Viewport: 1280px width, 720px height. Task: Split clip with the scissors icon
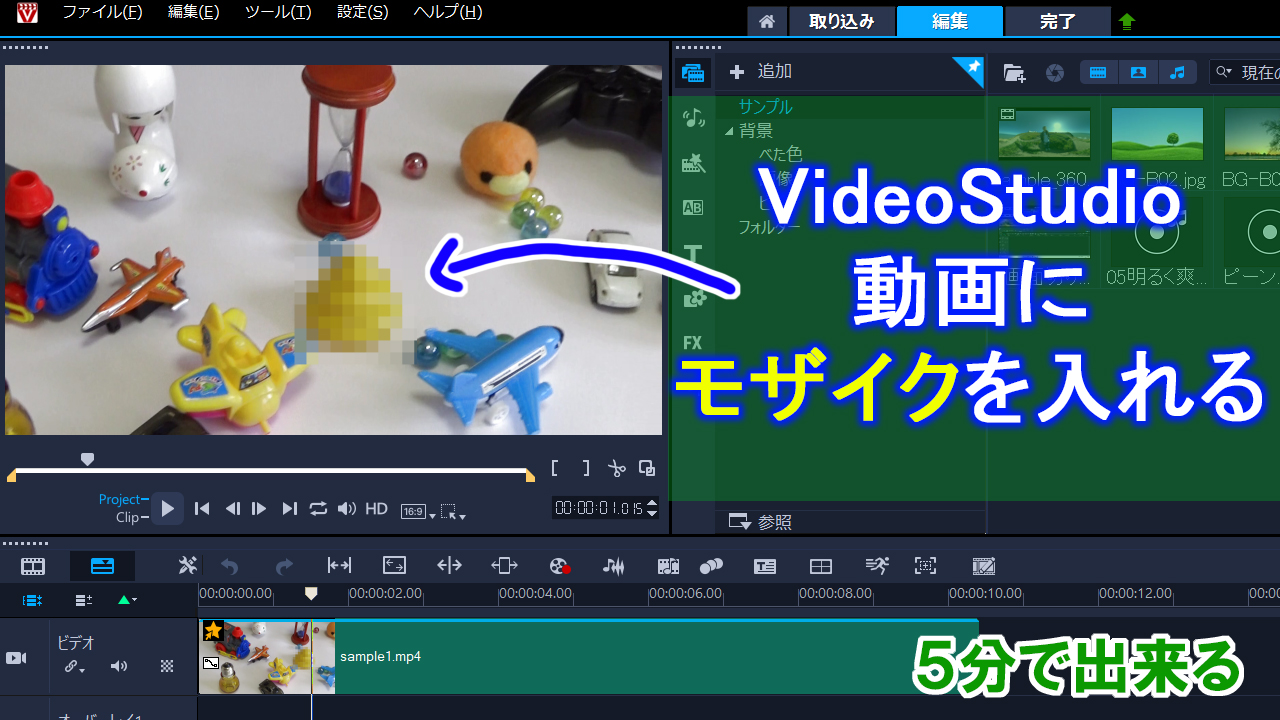tap(617, 468)
